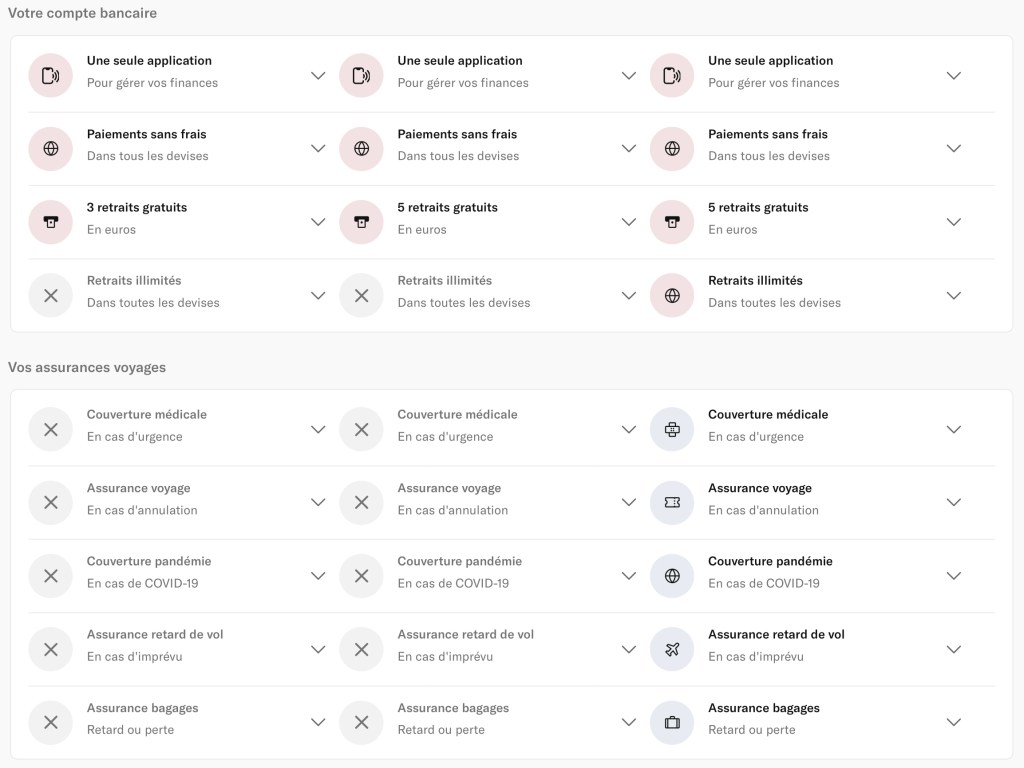Click the ticket icon for Assurance voyage
This screenshot has width=1024, height=768.
pyautogui.click(x=672, y=502)
